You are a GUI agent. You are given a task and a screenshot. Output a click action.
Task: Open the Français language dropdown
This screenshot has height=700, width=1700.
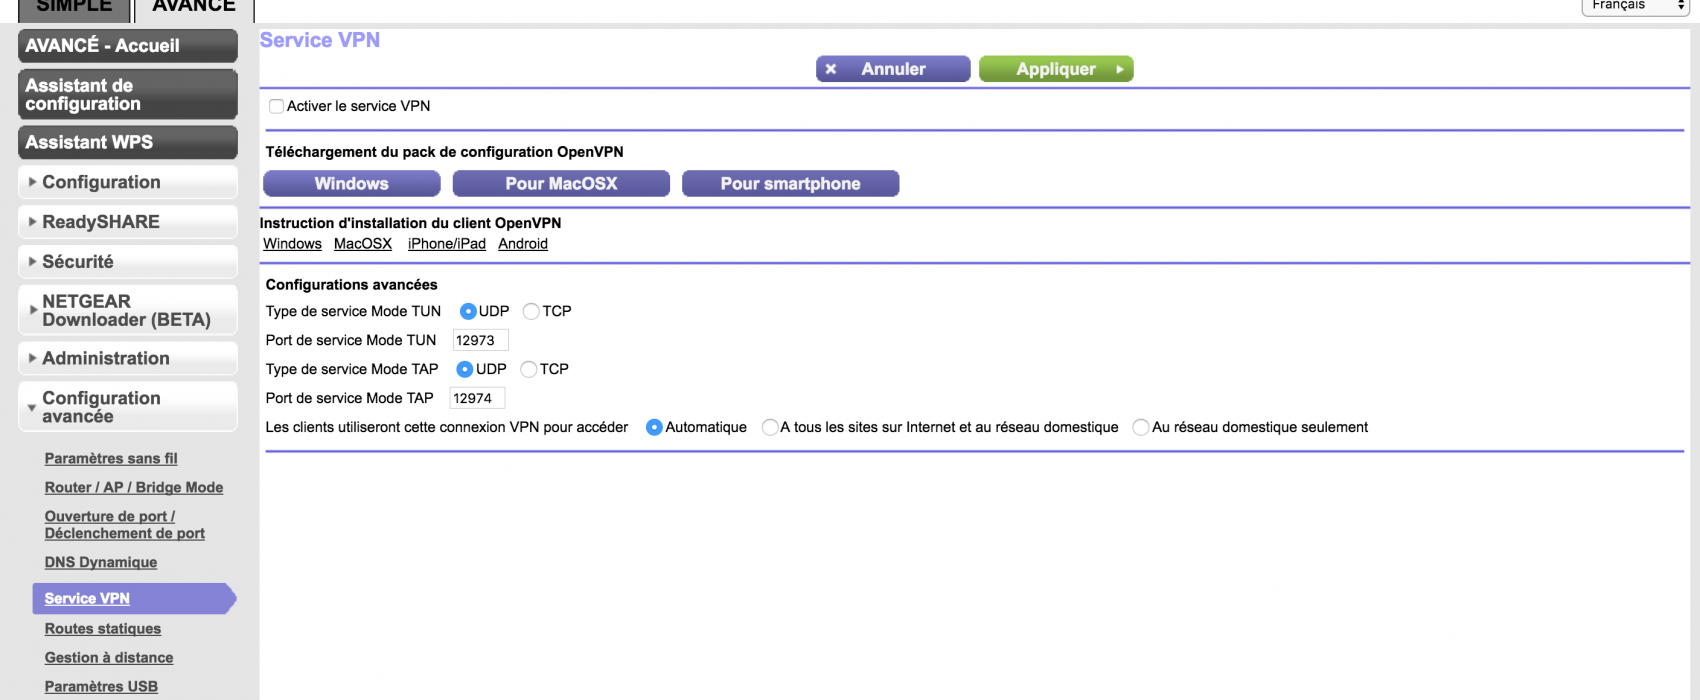click(1635, 6)
